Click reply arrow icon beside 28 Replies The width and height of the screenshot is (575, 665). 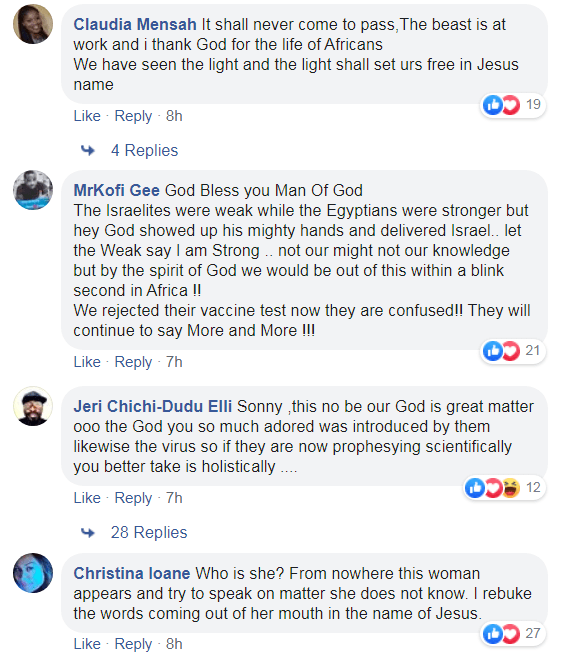pyautogui.click(x=88, y=532)
